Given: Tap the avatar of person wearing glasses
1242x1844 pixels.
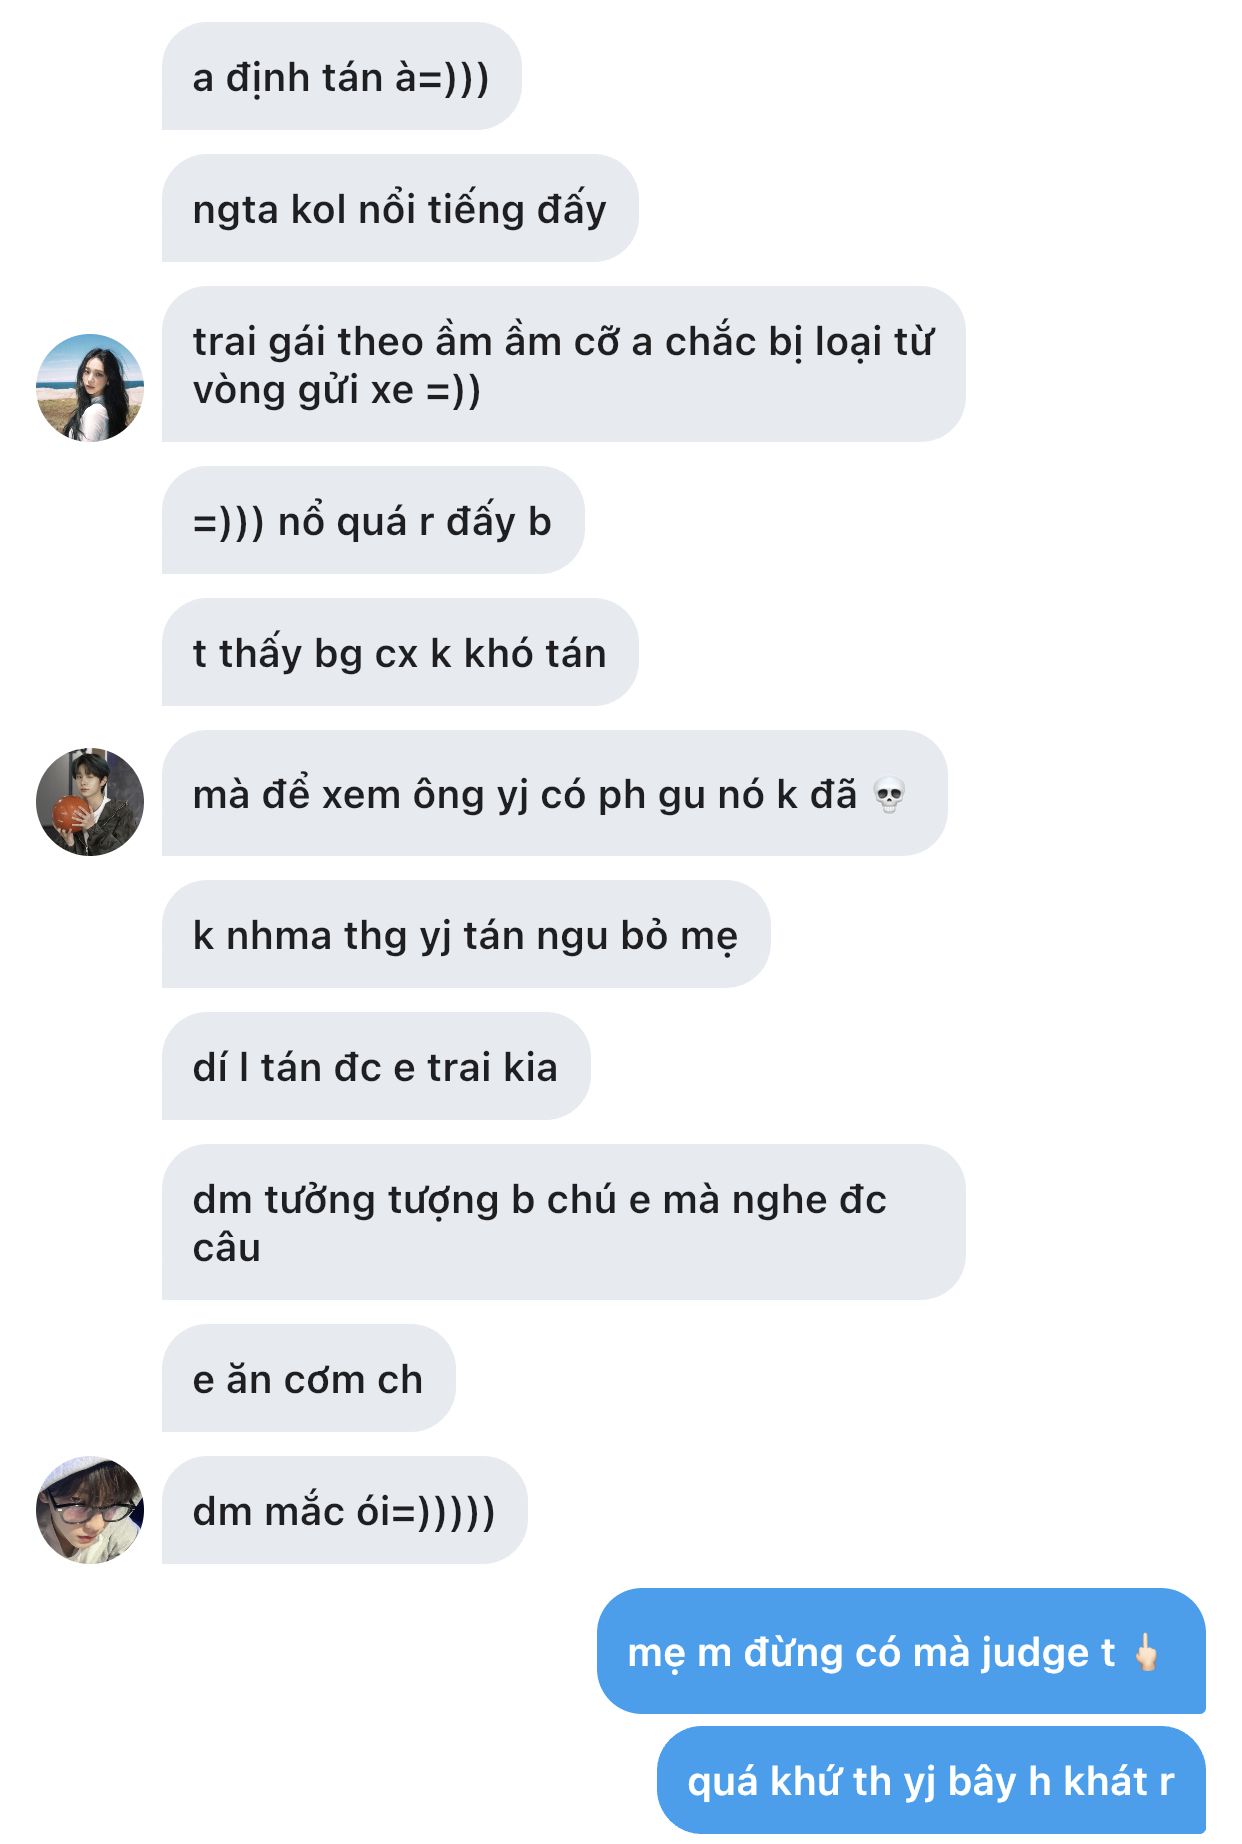Looking at the screenshot, I should [90, 1510].
